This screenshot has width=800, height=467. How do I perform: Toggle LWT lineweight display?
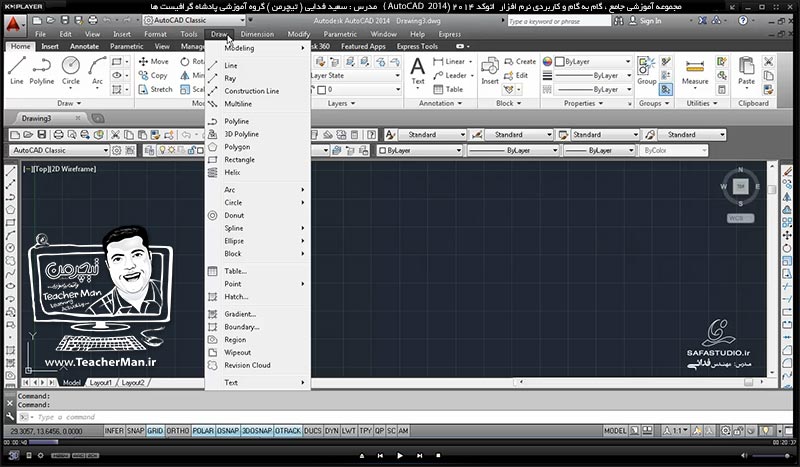[x=349, y=431]
